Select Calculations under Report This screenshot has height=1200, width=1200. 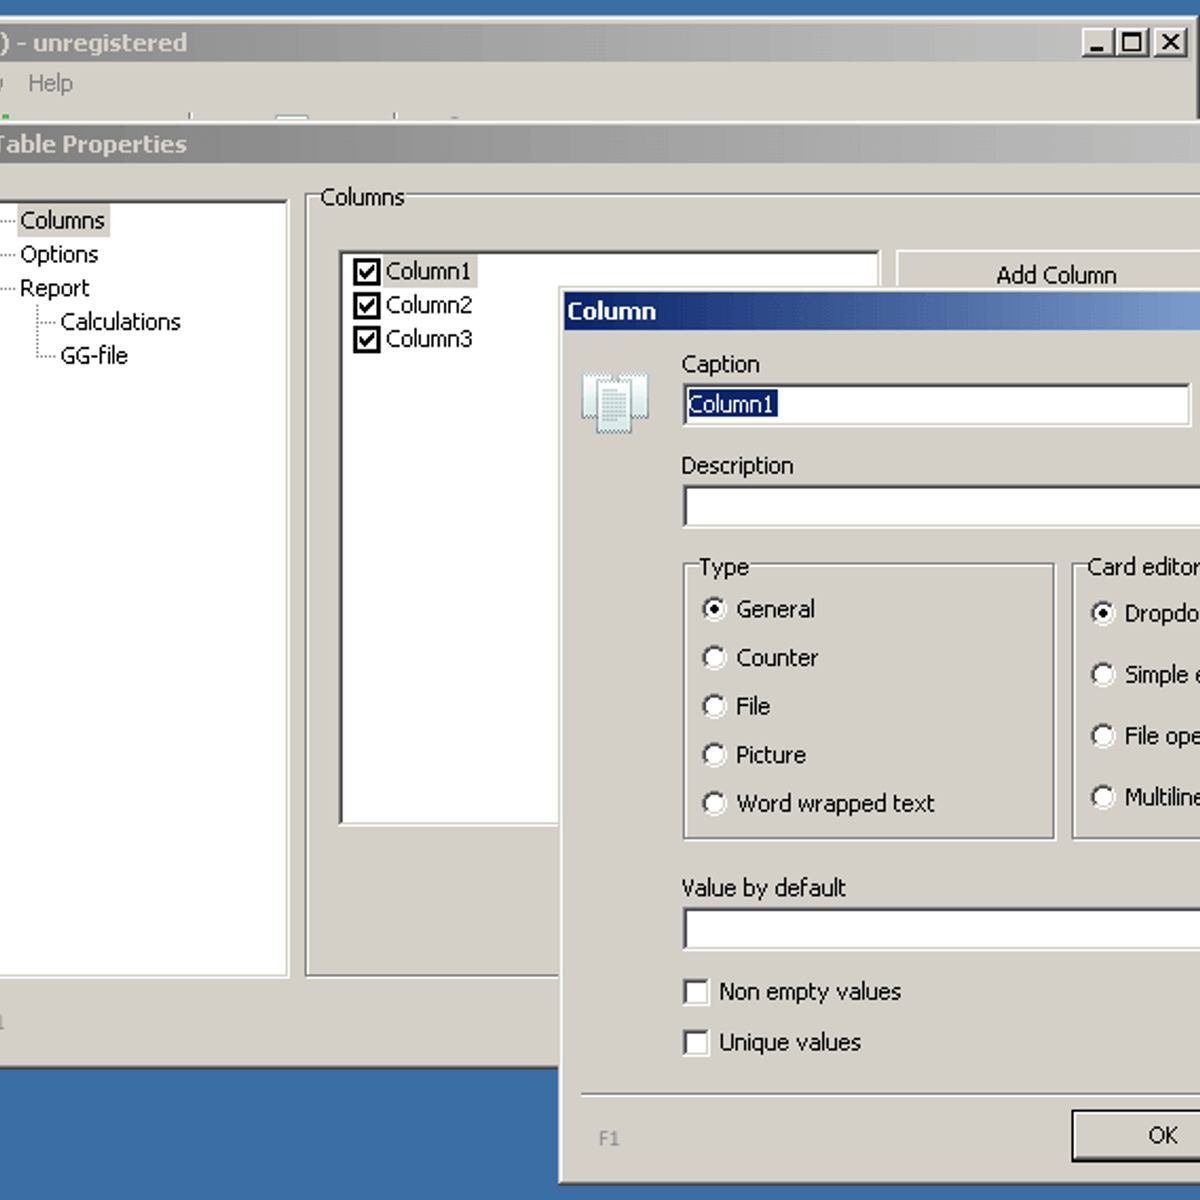pyautogui.click(x=120, y=322)
